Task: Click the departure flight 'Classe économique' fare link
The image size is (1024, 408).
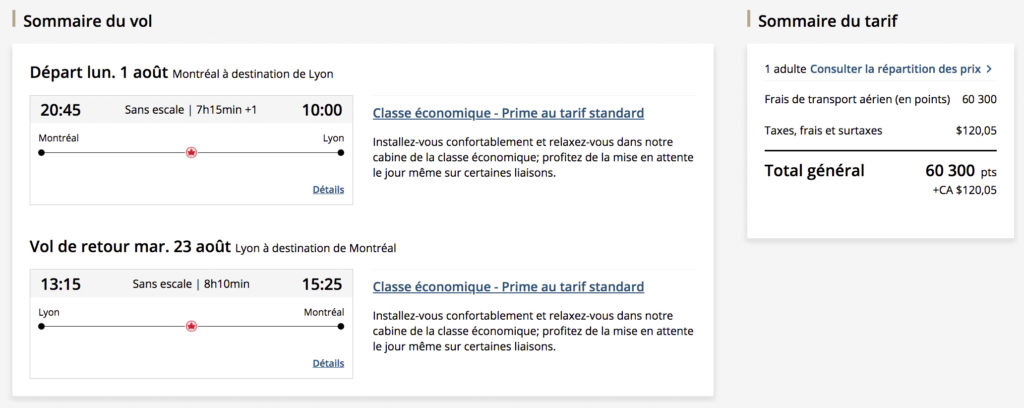Action: click(x=508, y=113)
